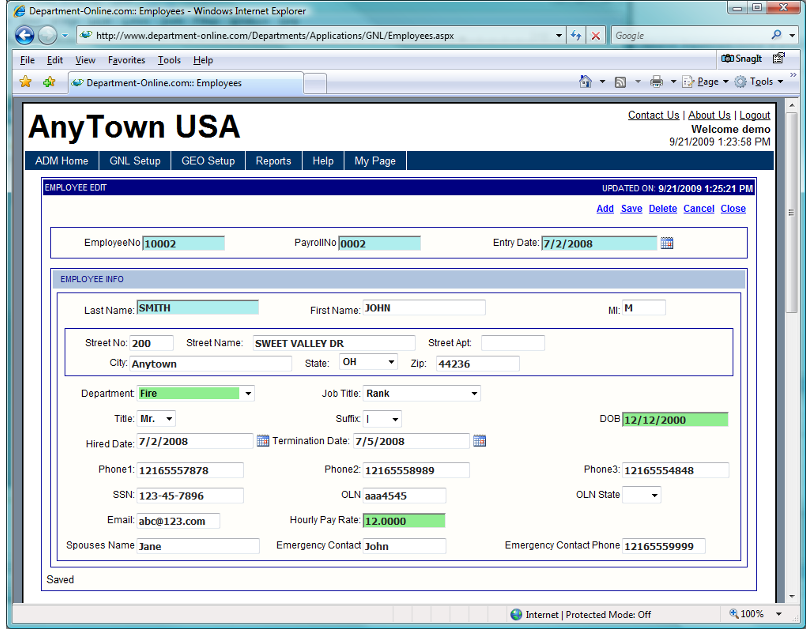Click the First Name field containing JOHN

point(424,308)
